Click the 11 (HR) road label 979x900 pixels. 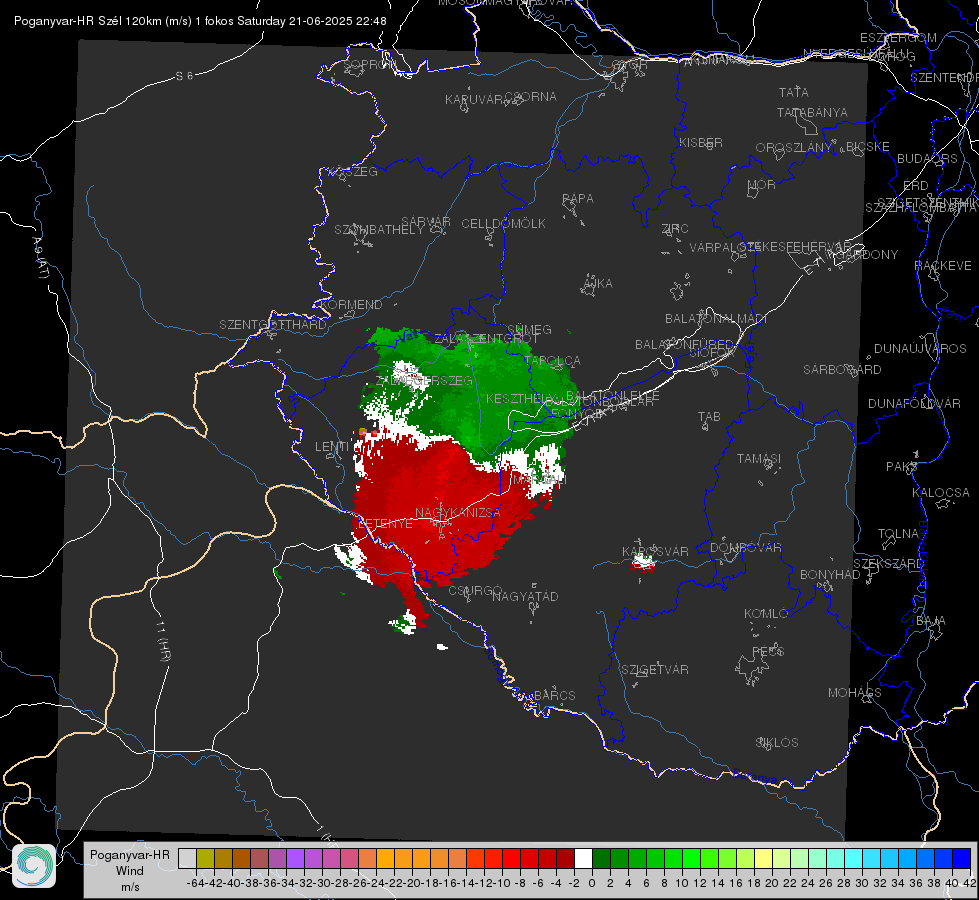point(162,641)
